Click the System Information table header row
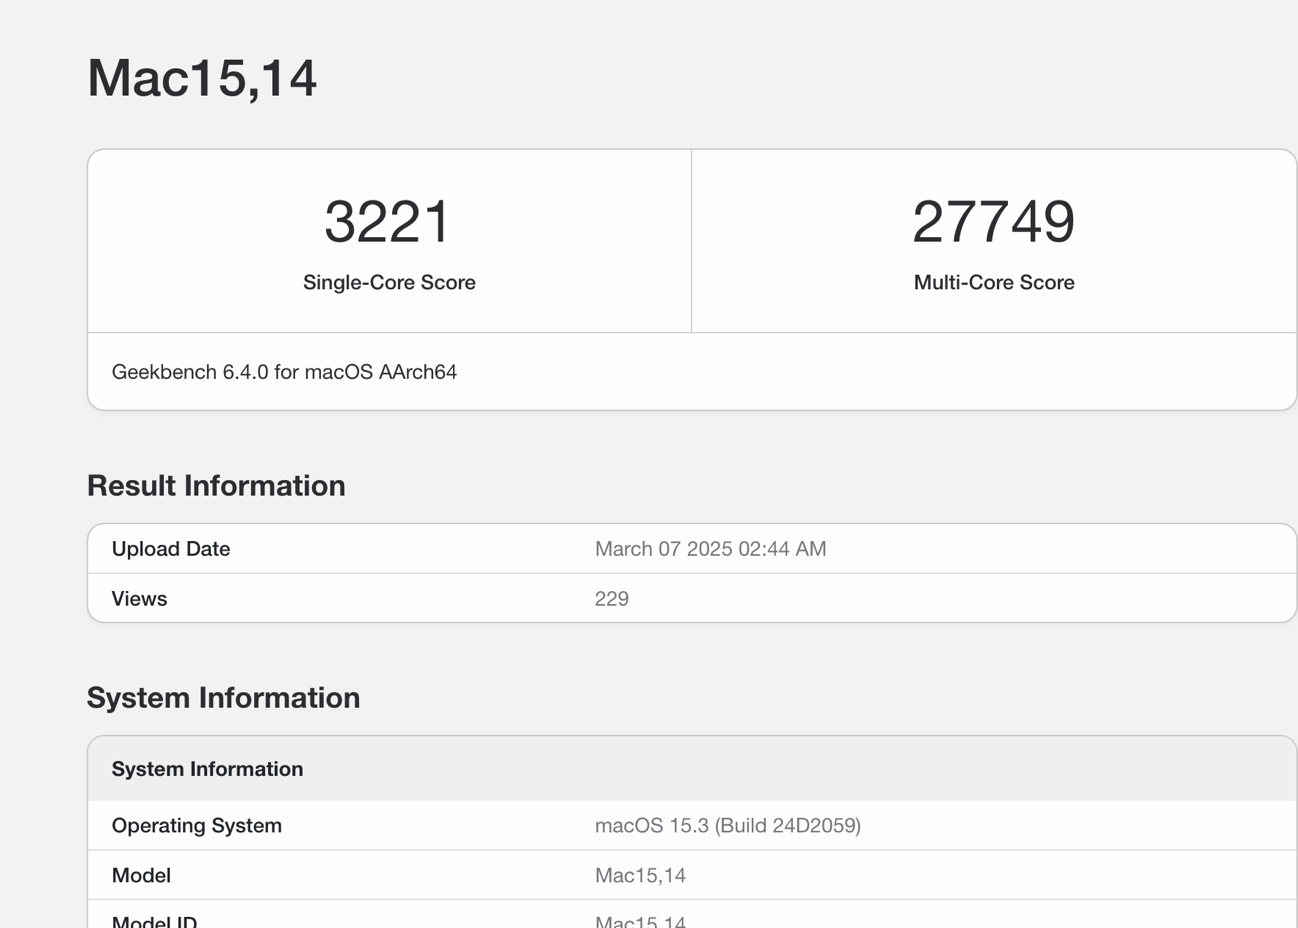The height and width of the screenshot is (928, 1298). point(692,769)
